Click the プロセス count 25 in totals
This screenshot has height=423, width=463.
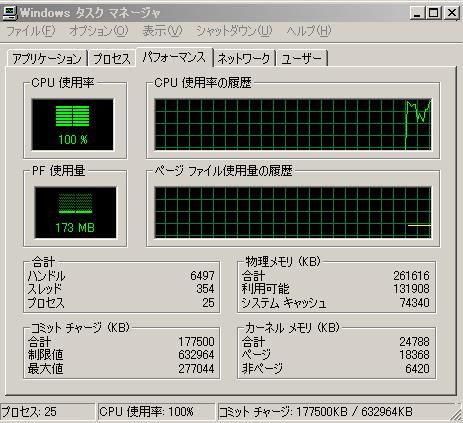pyautogui.click(x=208, y=303)
